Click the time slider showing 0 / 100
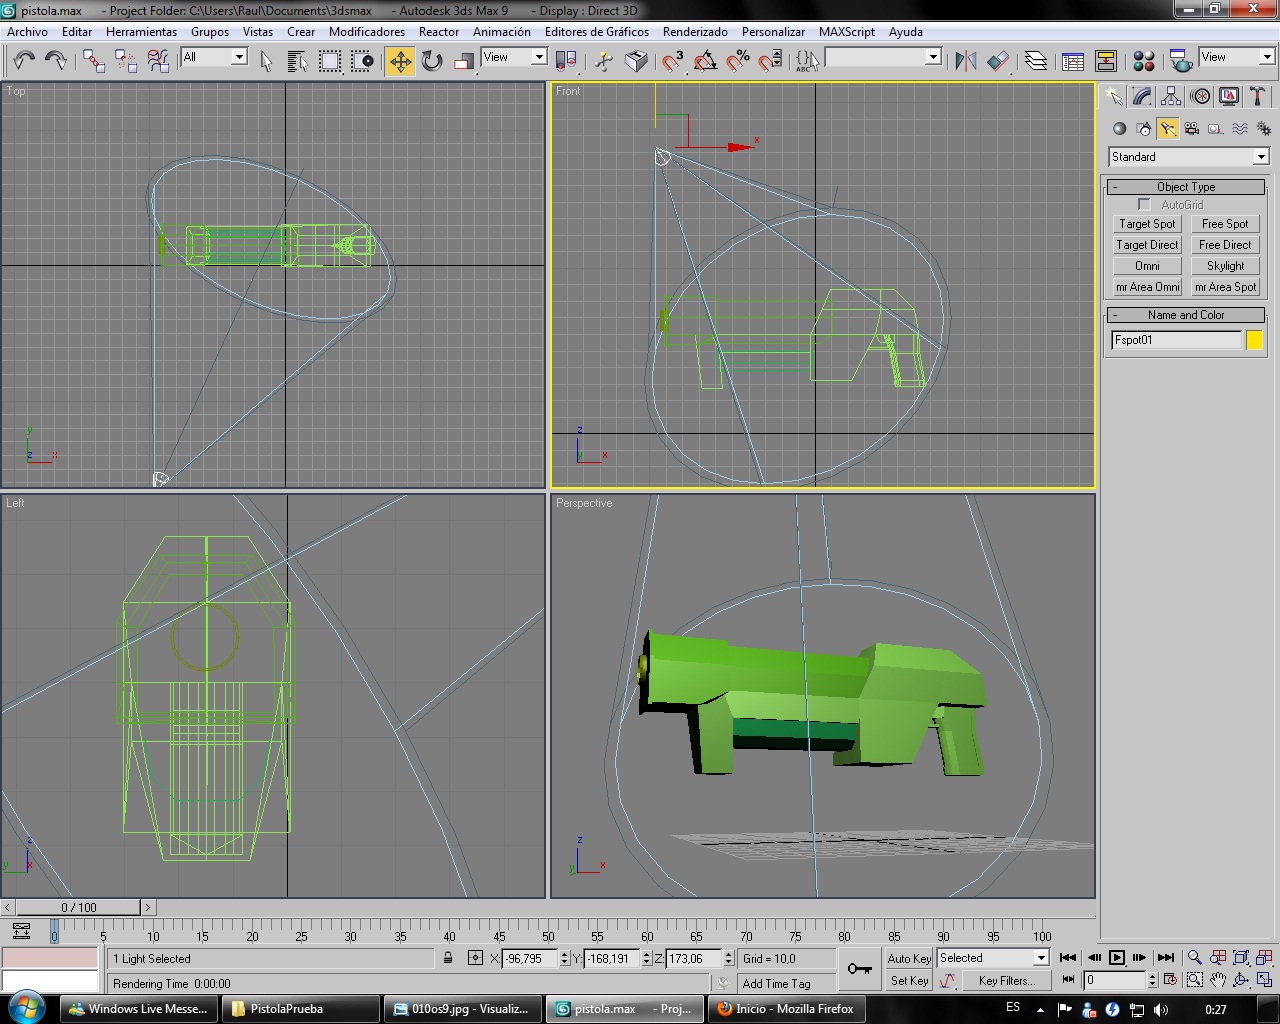Image resolution: width=1280 pixels, height=1024 pixels. coord(79,908)
